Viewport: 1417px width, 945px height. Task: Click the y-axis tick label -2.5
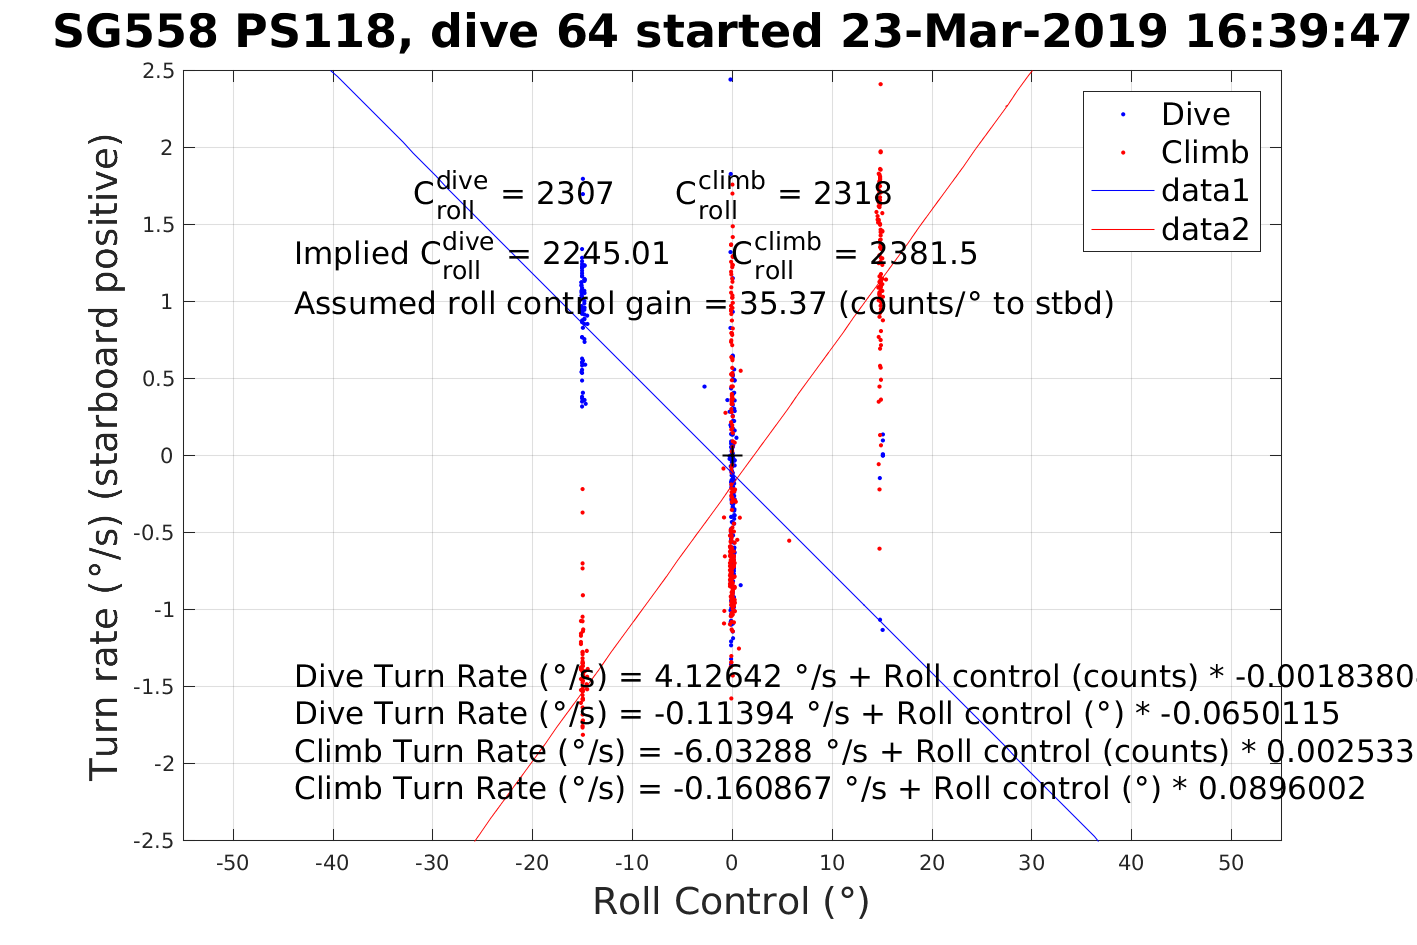point(156,840)
